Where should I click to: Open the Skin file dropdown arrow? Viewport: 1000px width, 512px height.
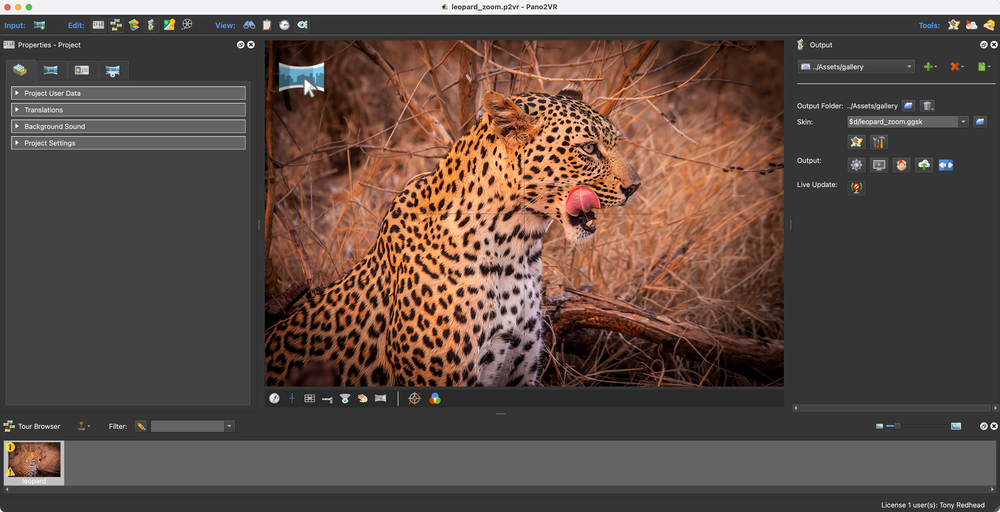963,122
